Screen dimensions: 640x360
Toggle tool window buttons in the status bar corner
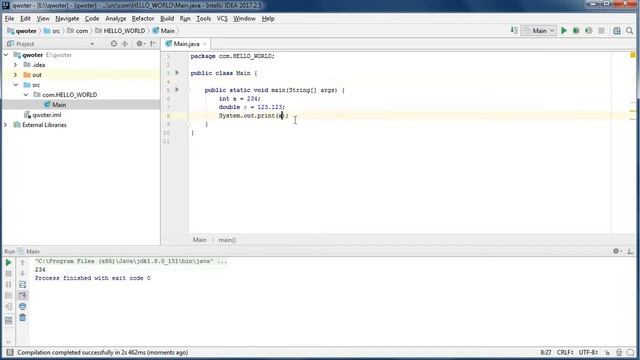(10, 352)
